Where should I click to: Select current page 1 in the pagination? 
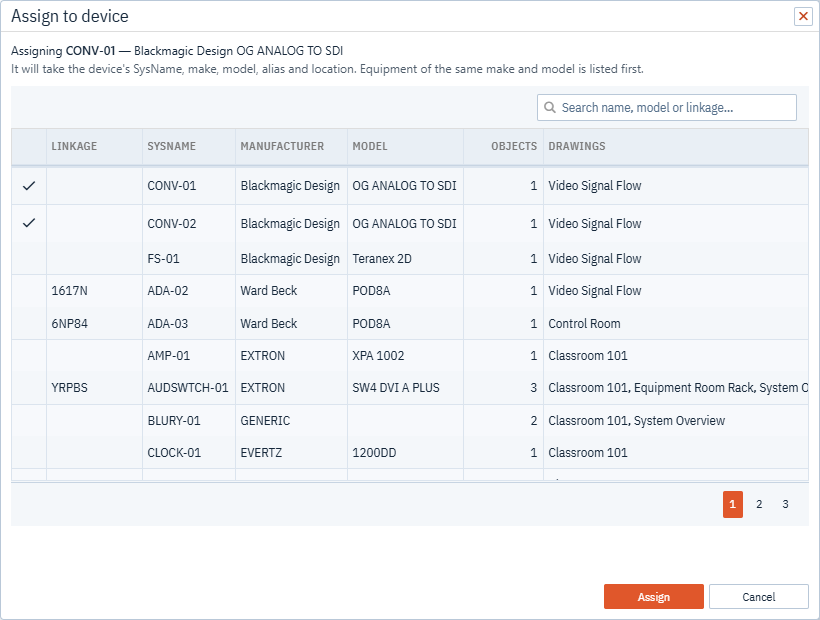pyautogui.click(x=733, y=504)
